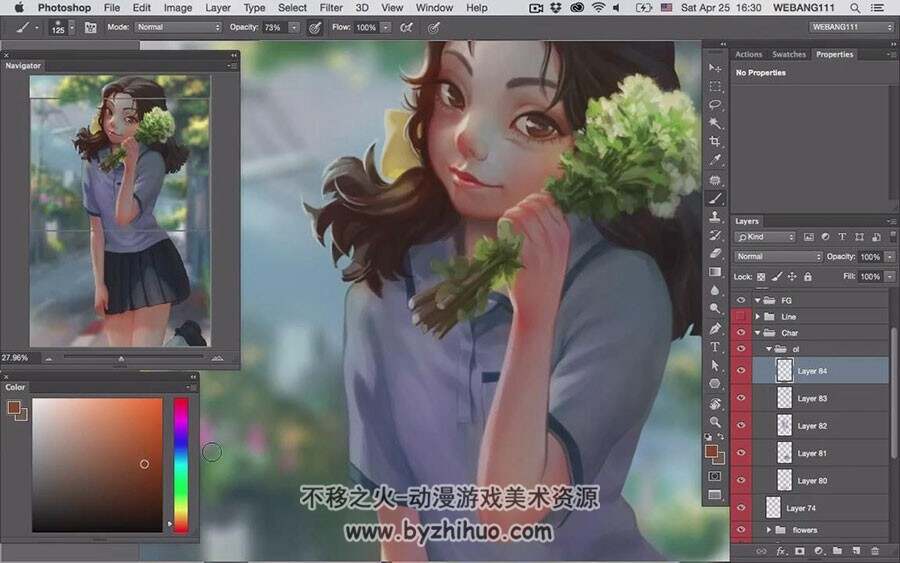Image resolution: width=900 pixels, height=563 pixels.
Task: Select the Gradient tool
Action: pos(715,272)
